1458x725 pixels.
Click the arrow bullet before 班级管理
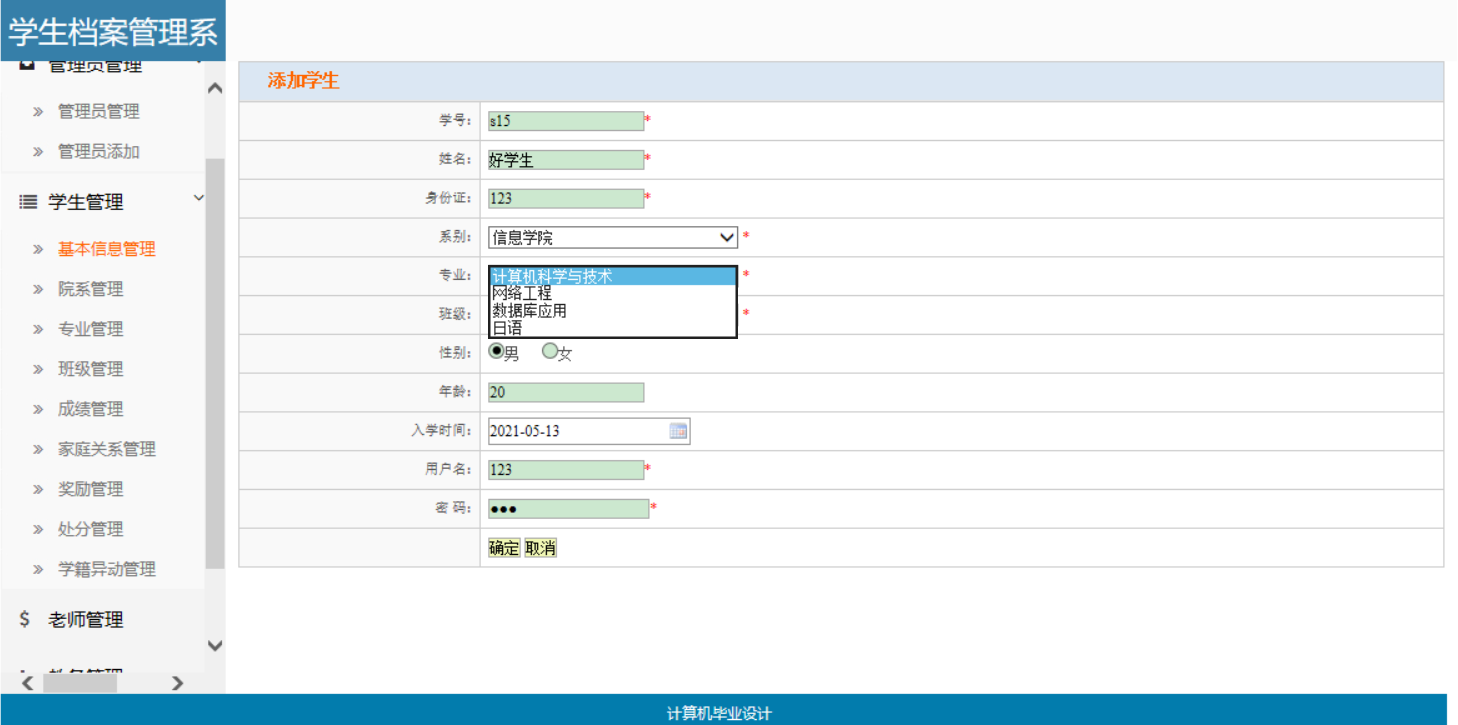(x=38, y=369)
